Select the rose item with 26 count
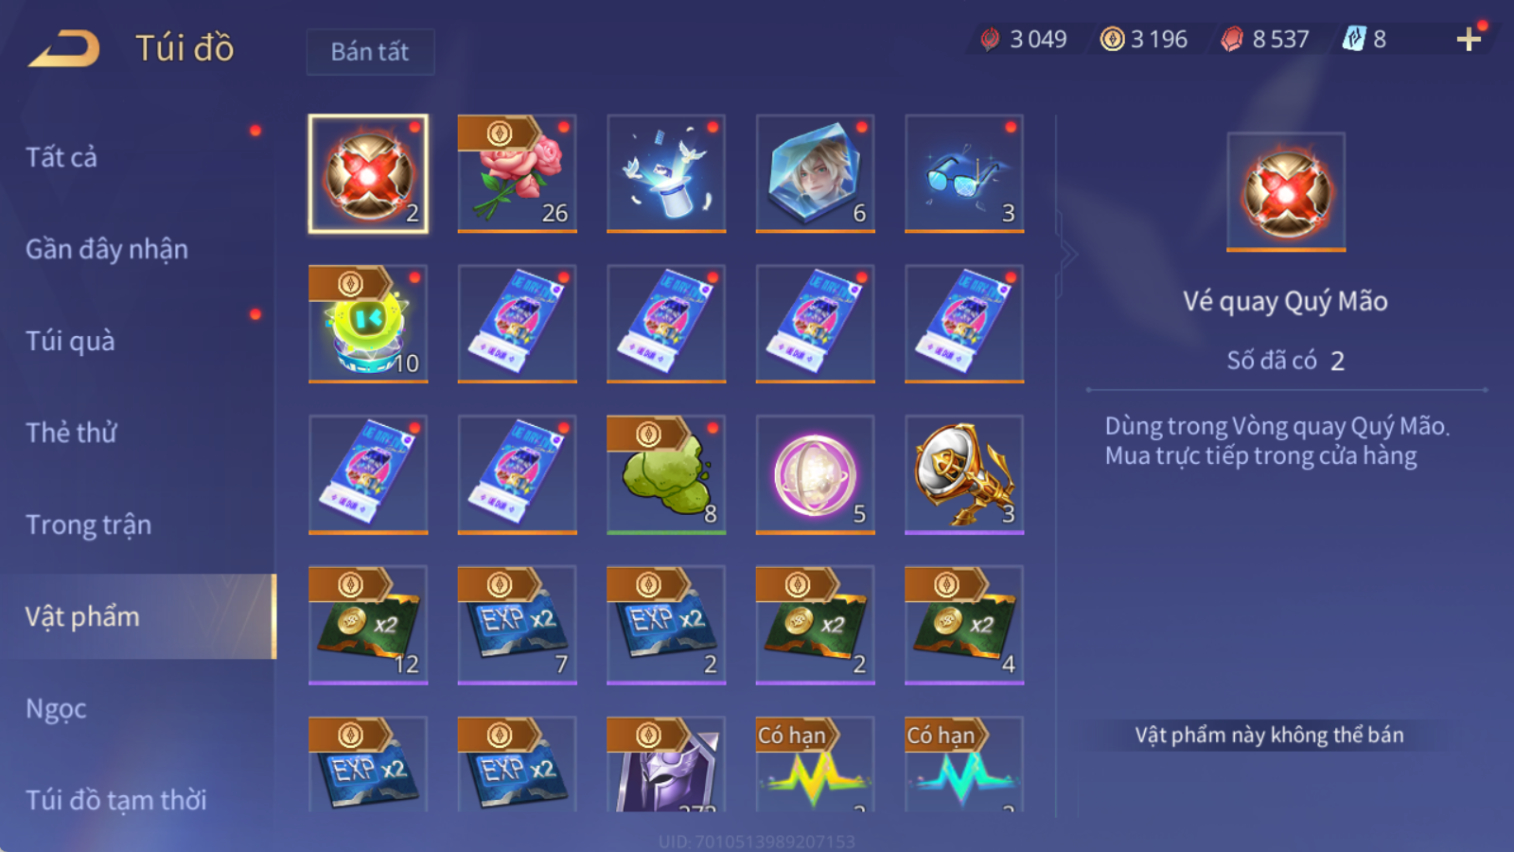 517,174
